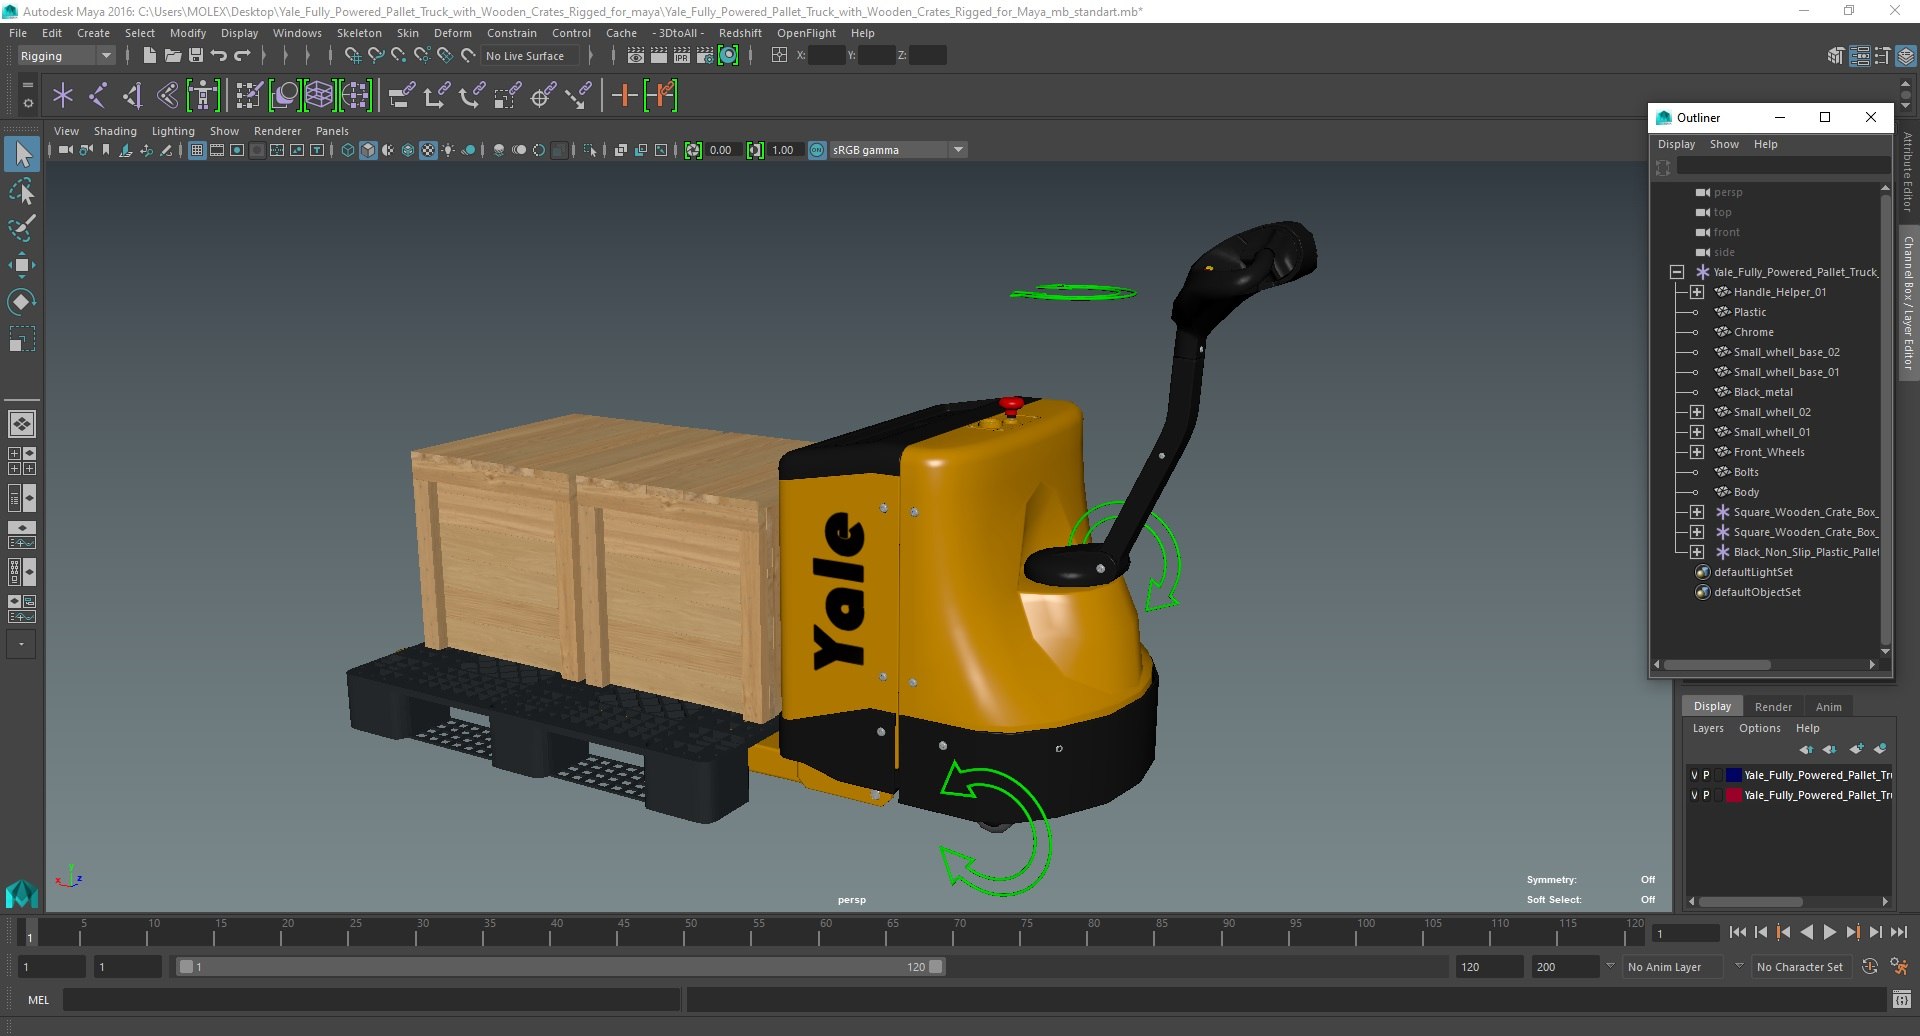Switch to the Render layer tab

[x=1773, y=707]
